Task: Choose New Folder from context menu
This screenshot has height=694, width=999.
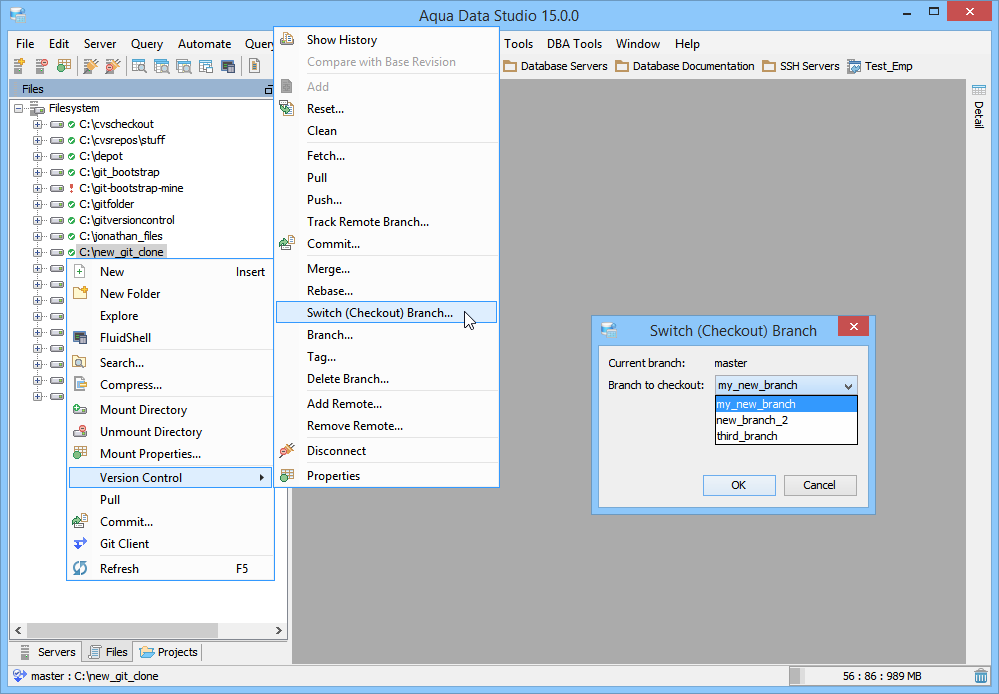Action: [171, 294]
